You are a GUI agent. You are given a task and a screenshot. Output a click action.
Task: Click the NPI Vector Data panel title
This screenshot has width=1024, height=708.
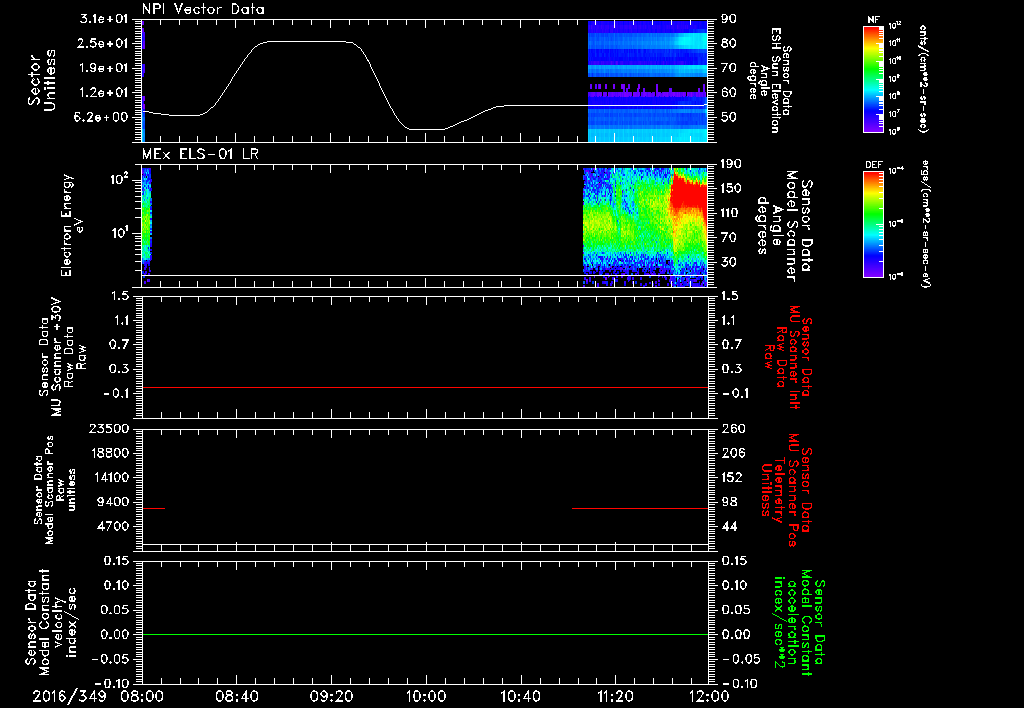pos(203,9)
